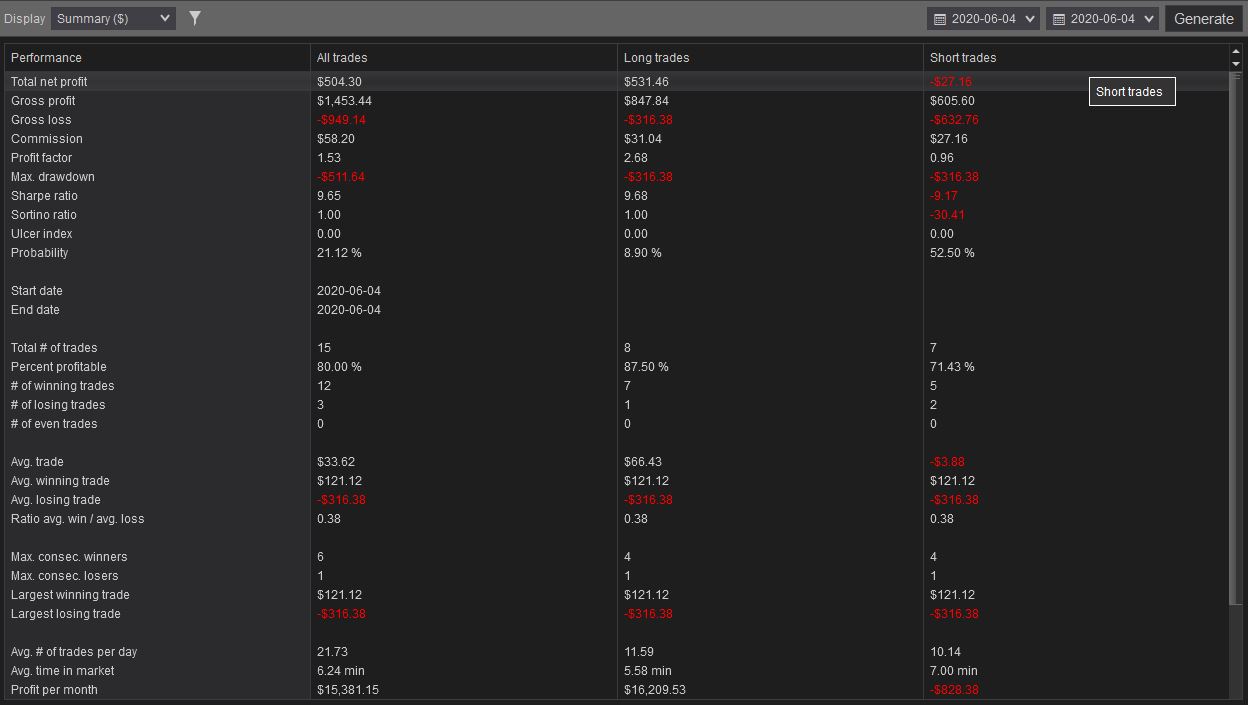Click the -$511.64 max drawdown value
Screen dimensions: 1248x705
click(x=341, y=177)
